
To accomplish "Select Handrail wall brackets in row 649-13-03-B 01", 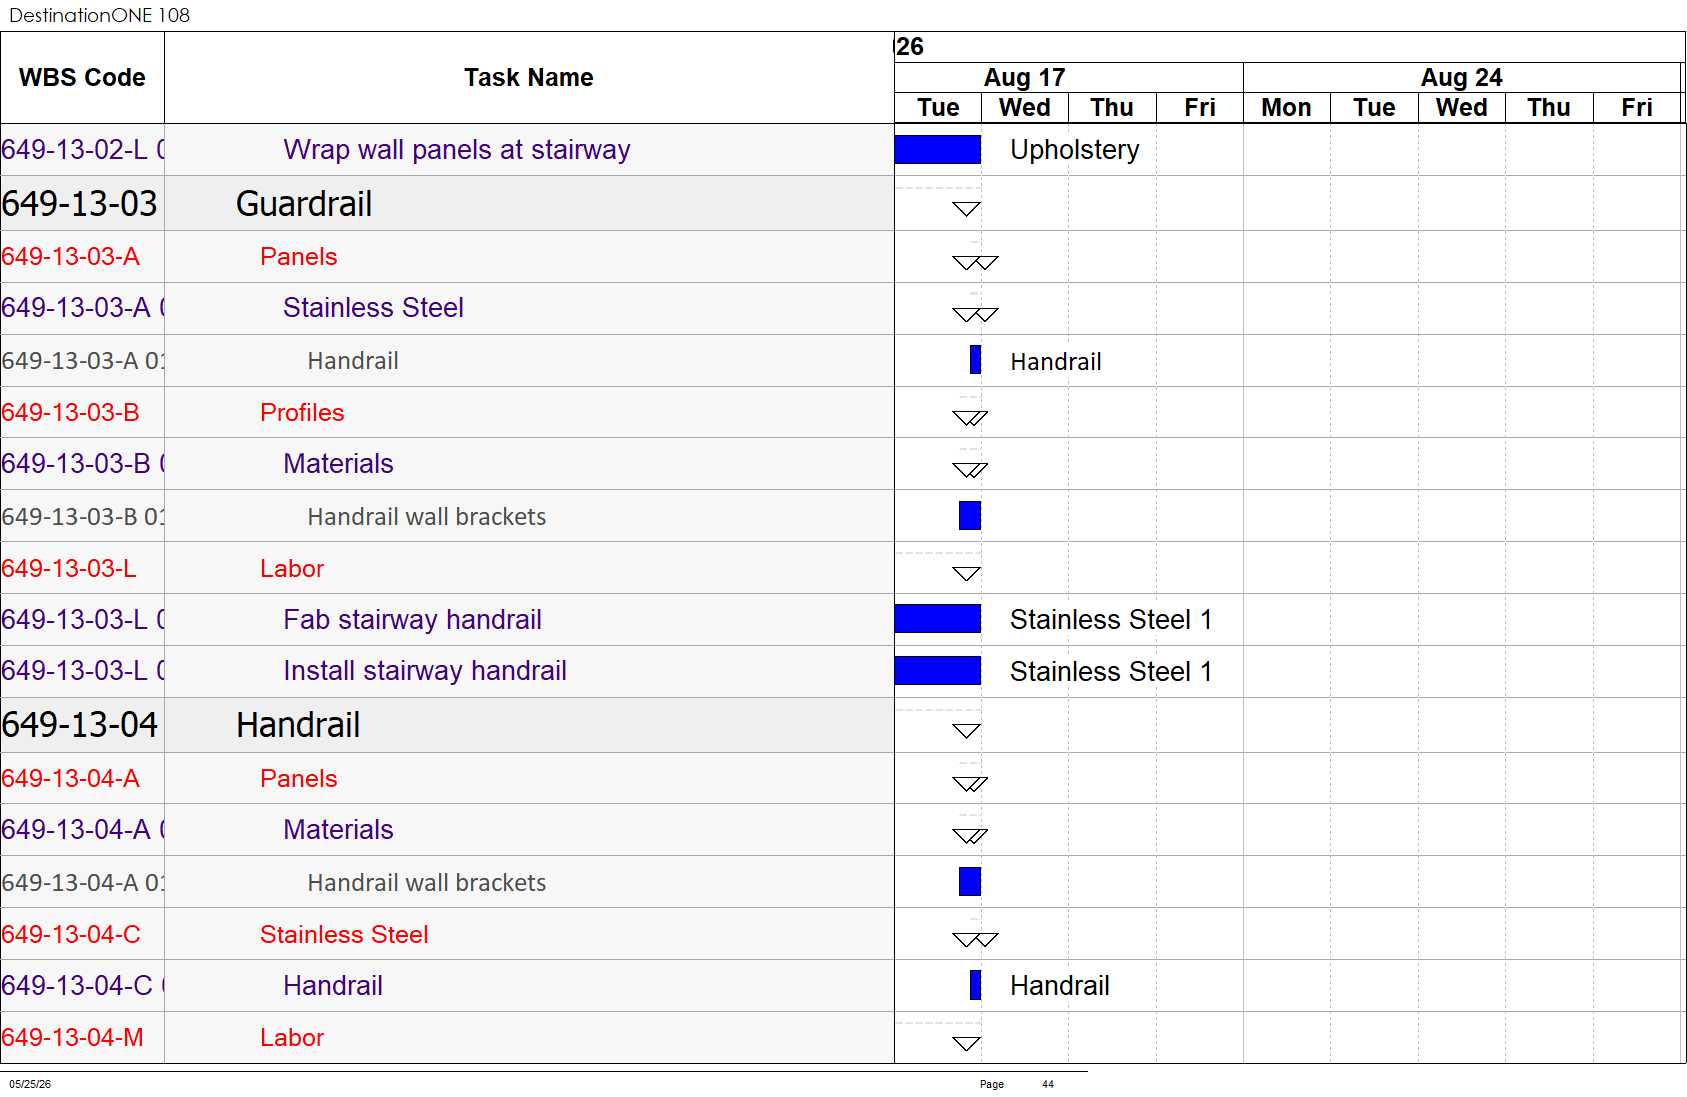I will [x=427, y=516].
